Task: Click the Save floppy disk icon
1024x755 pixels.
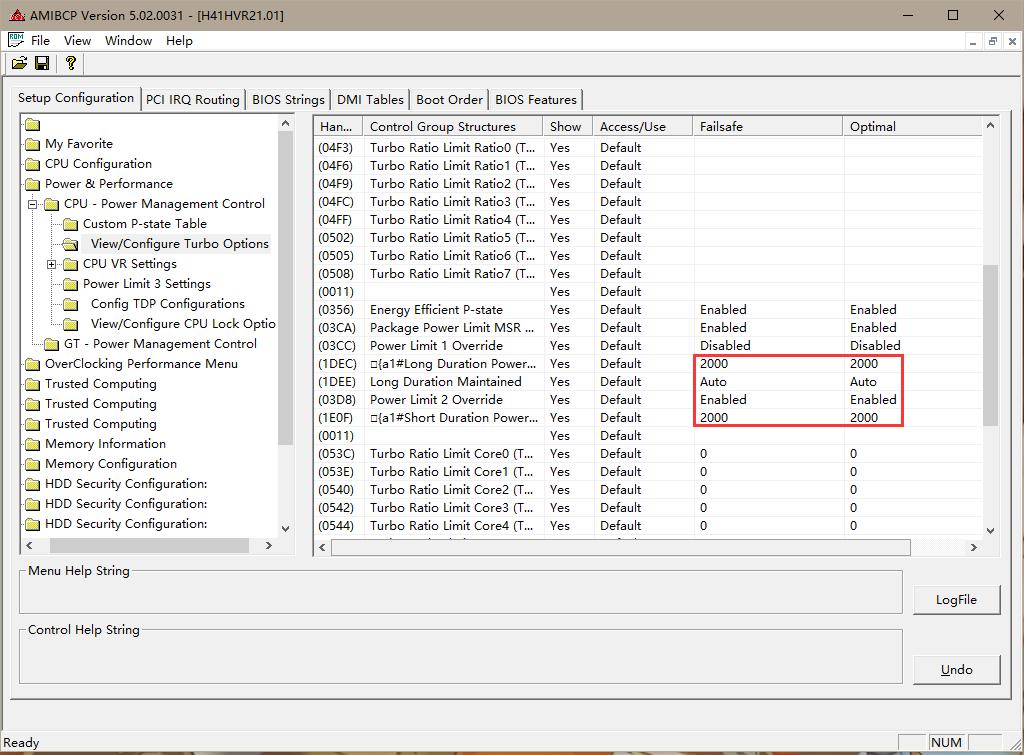Action: click(42, 63)
